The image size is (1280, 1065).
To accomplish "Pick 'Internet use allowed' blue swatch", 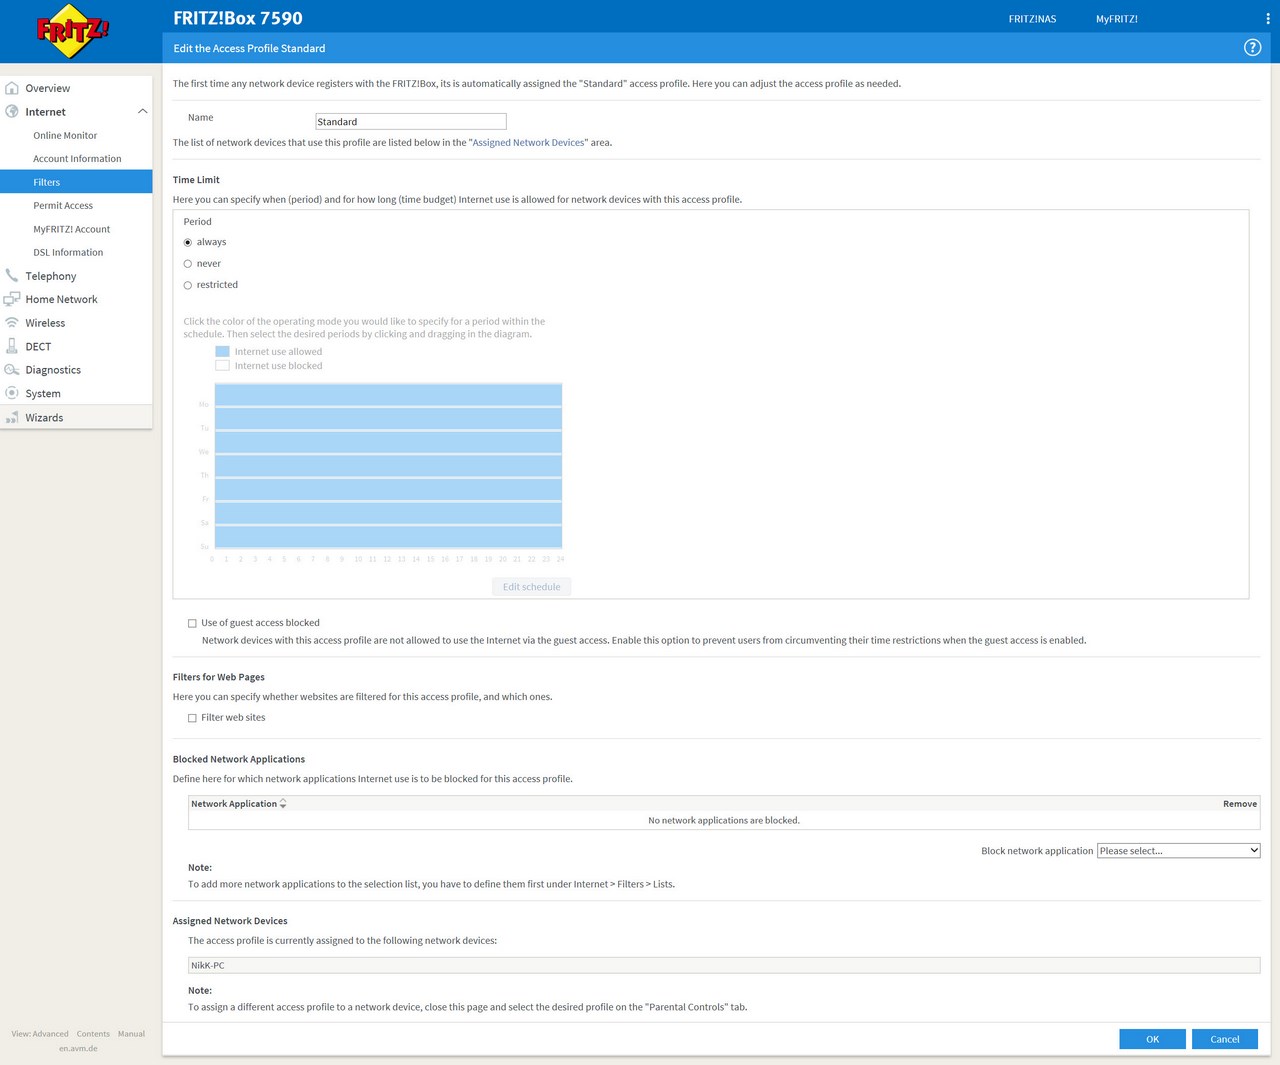I will pyautogui.click(x=222, y=351).
